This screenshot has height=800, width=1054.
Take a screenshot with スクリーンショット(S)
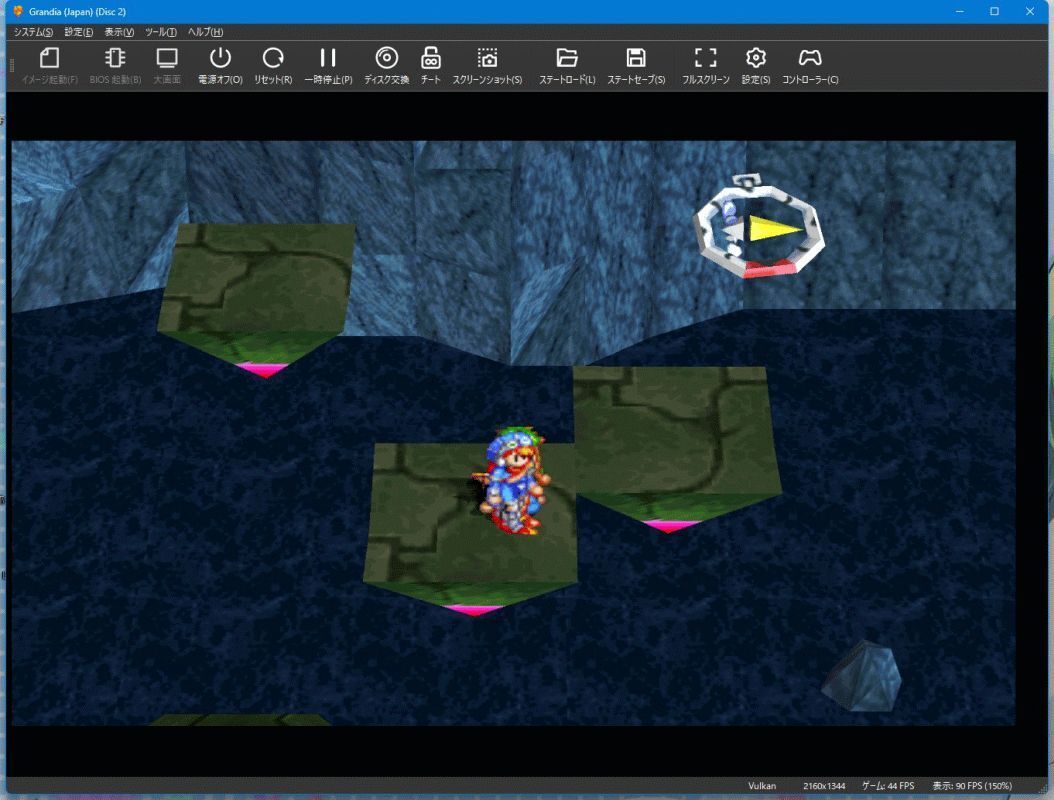(487, 66)
